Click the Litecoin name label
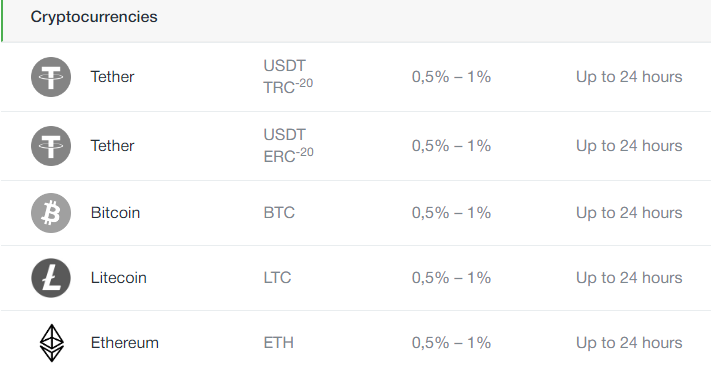The image size is (711, 377). [118, 278]
